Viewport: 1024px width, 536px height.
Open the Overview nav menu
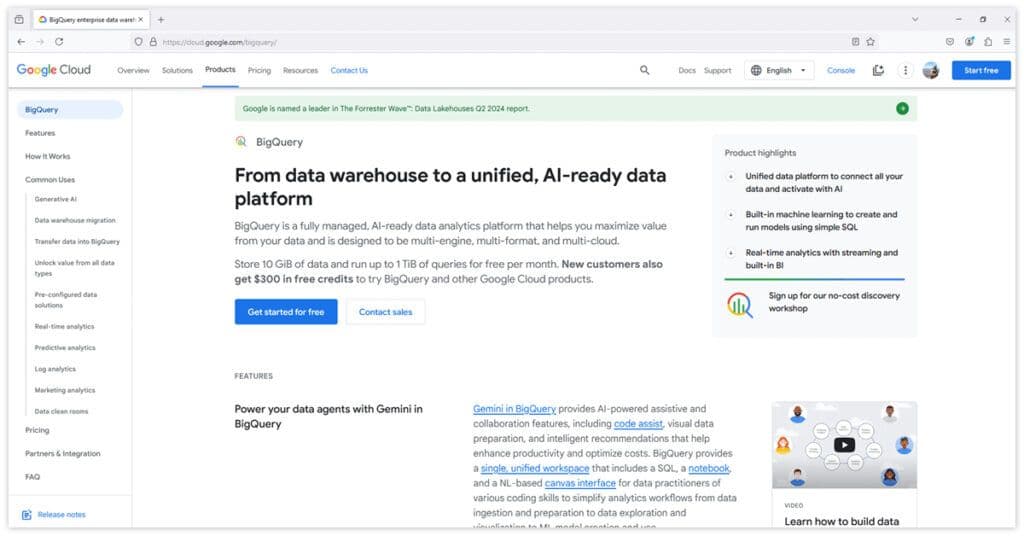click(x=133, y=70)
